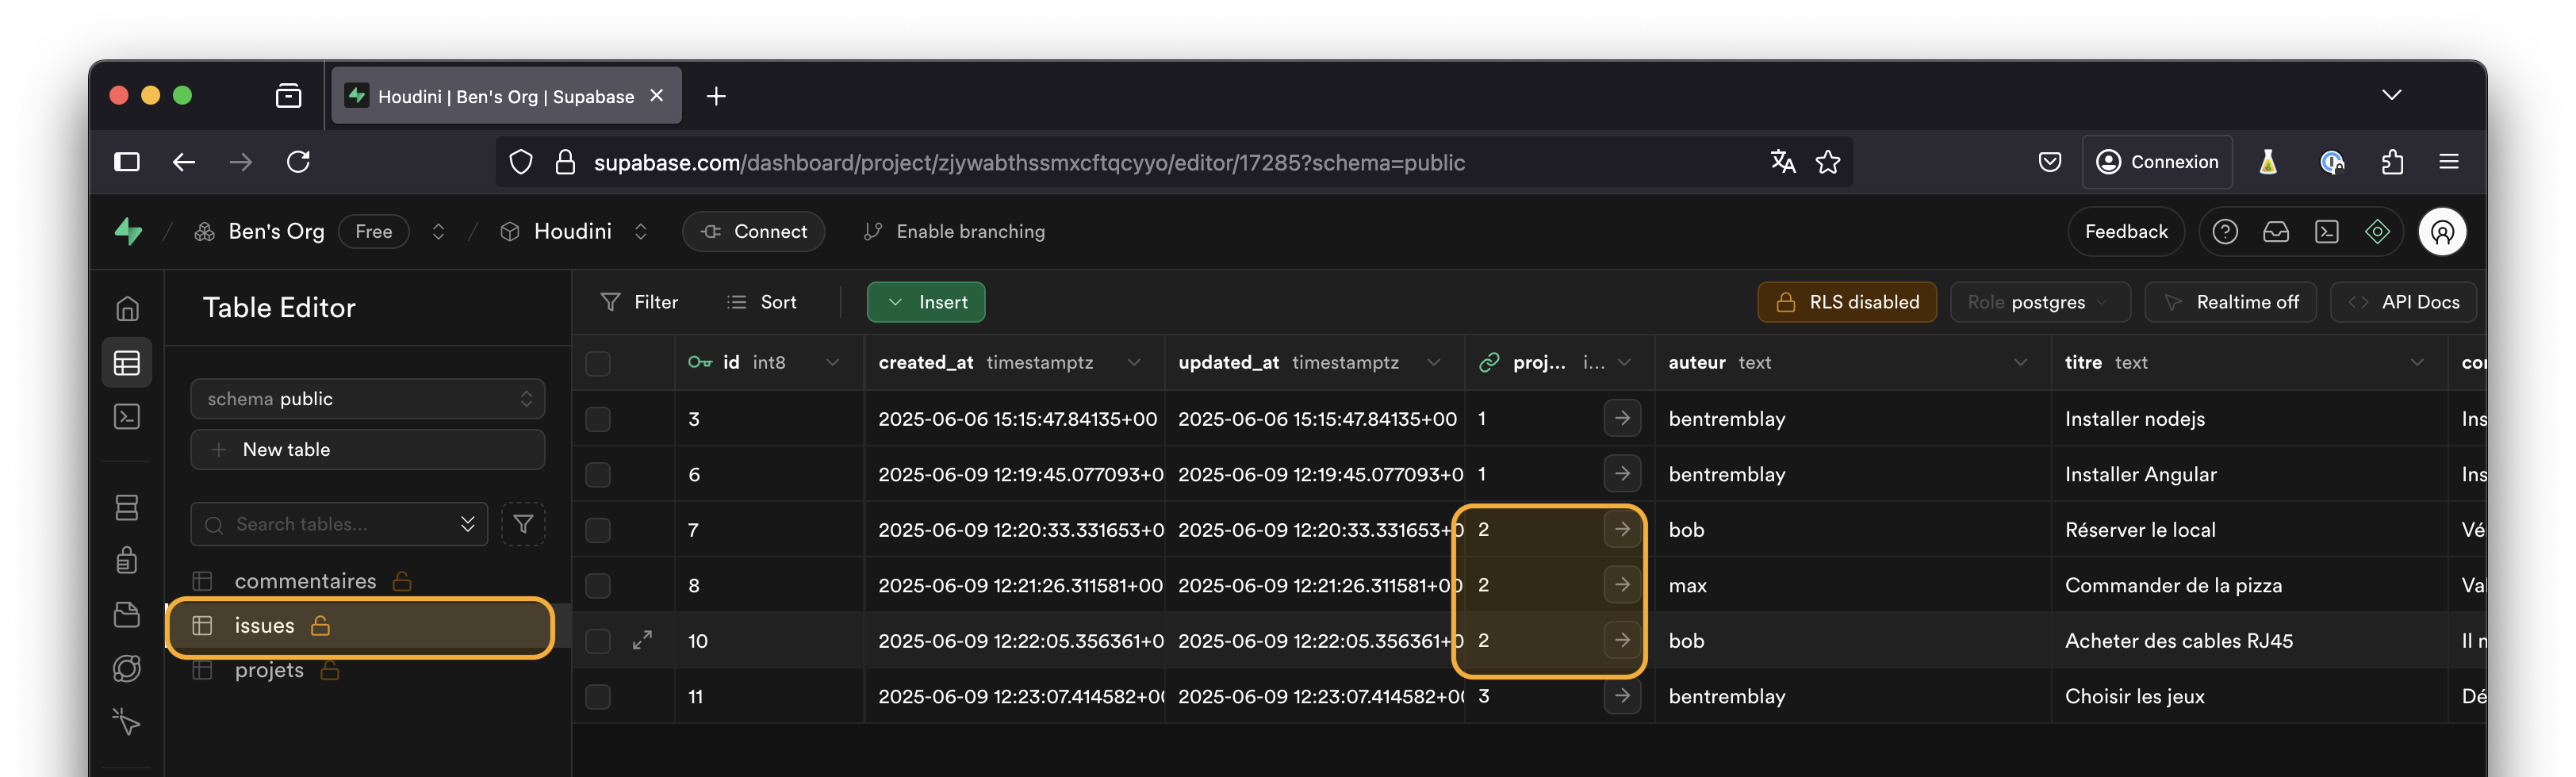Click the table filter funnel beside search
This screenshot has height=777, width=2576.
click(x=523, y=524)
